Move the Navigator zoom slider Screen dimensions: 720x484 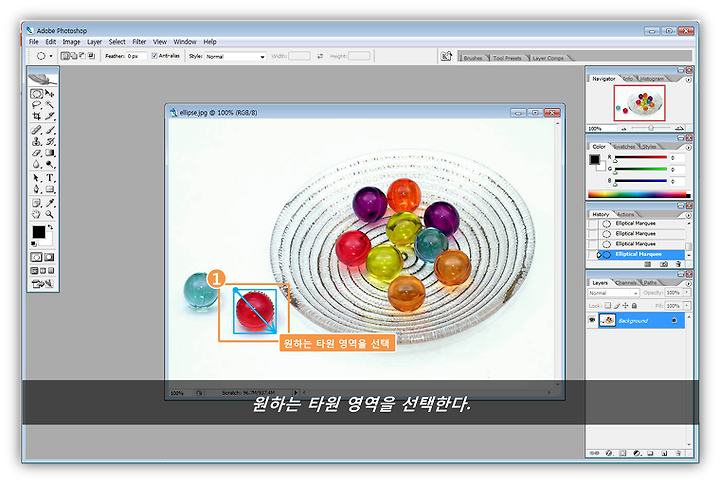pyautogui.click(x=651, y=128)
